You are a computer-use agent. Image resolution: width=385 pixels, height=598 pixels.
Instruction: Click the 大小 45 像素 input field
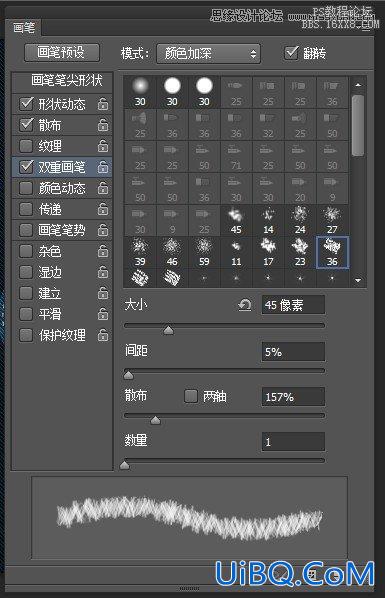tap(293, 305)
